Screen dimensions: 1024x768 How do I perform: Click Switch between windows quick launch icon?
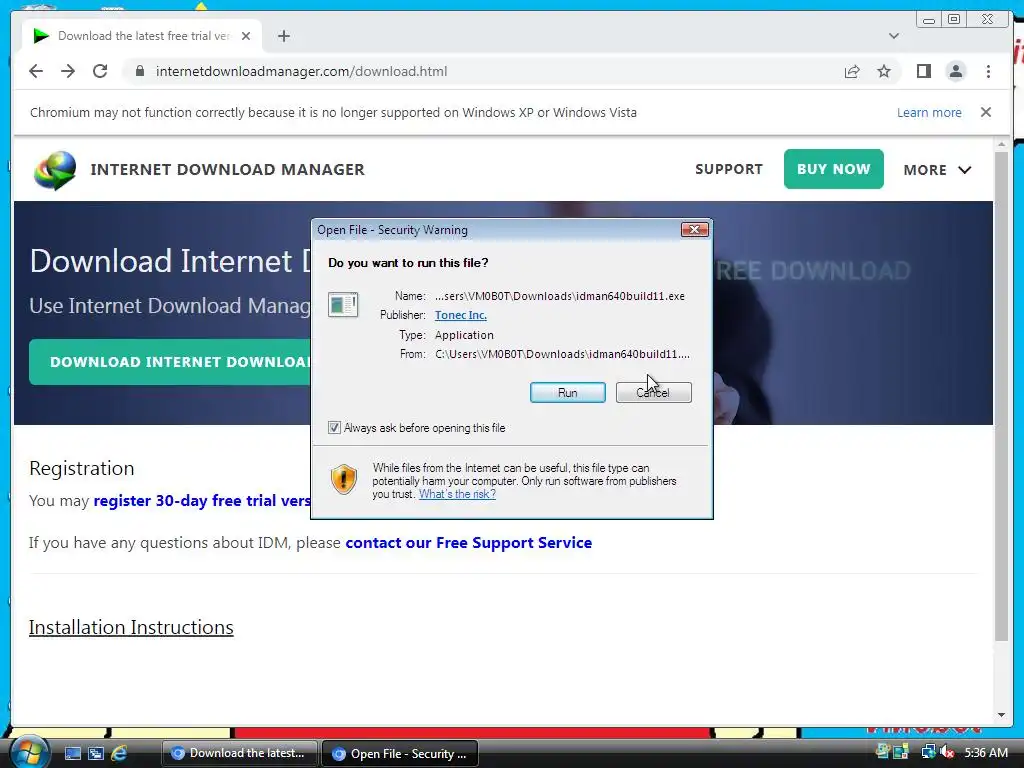tap(96, 754)
